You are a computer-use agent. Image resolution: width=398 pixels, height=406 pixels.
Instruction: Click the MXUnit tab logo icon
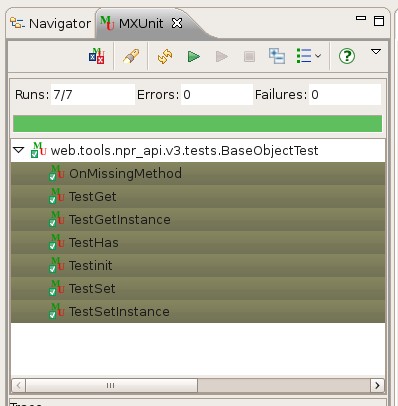pyautogui.click(x=107, y=23)
